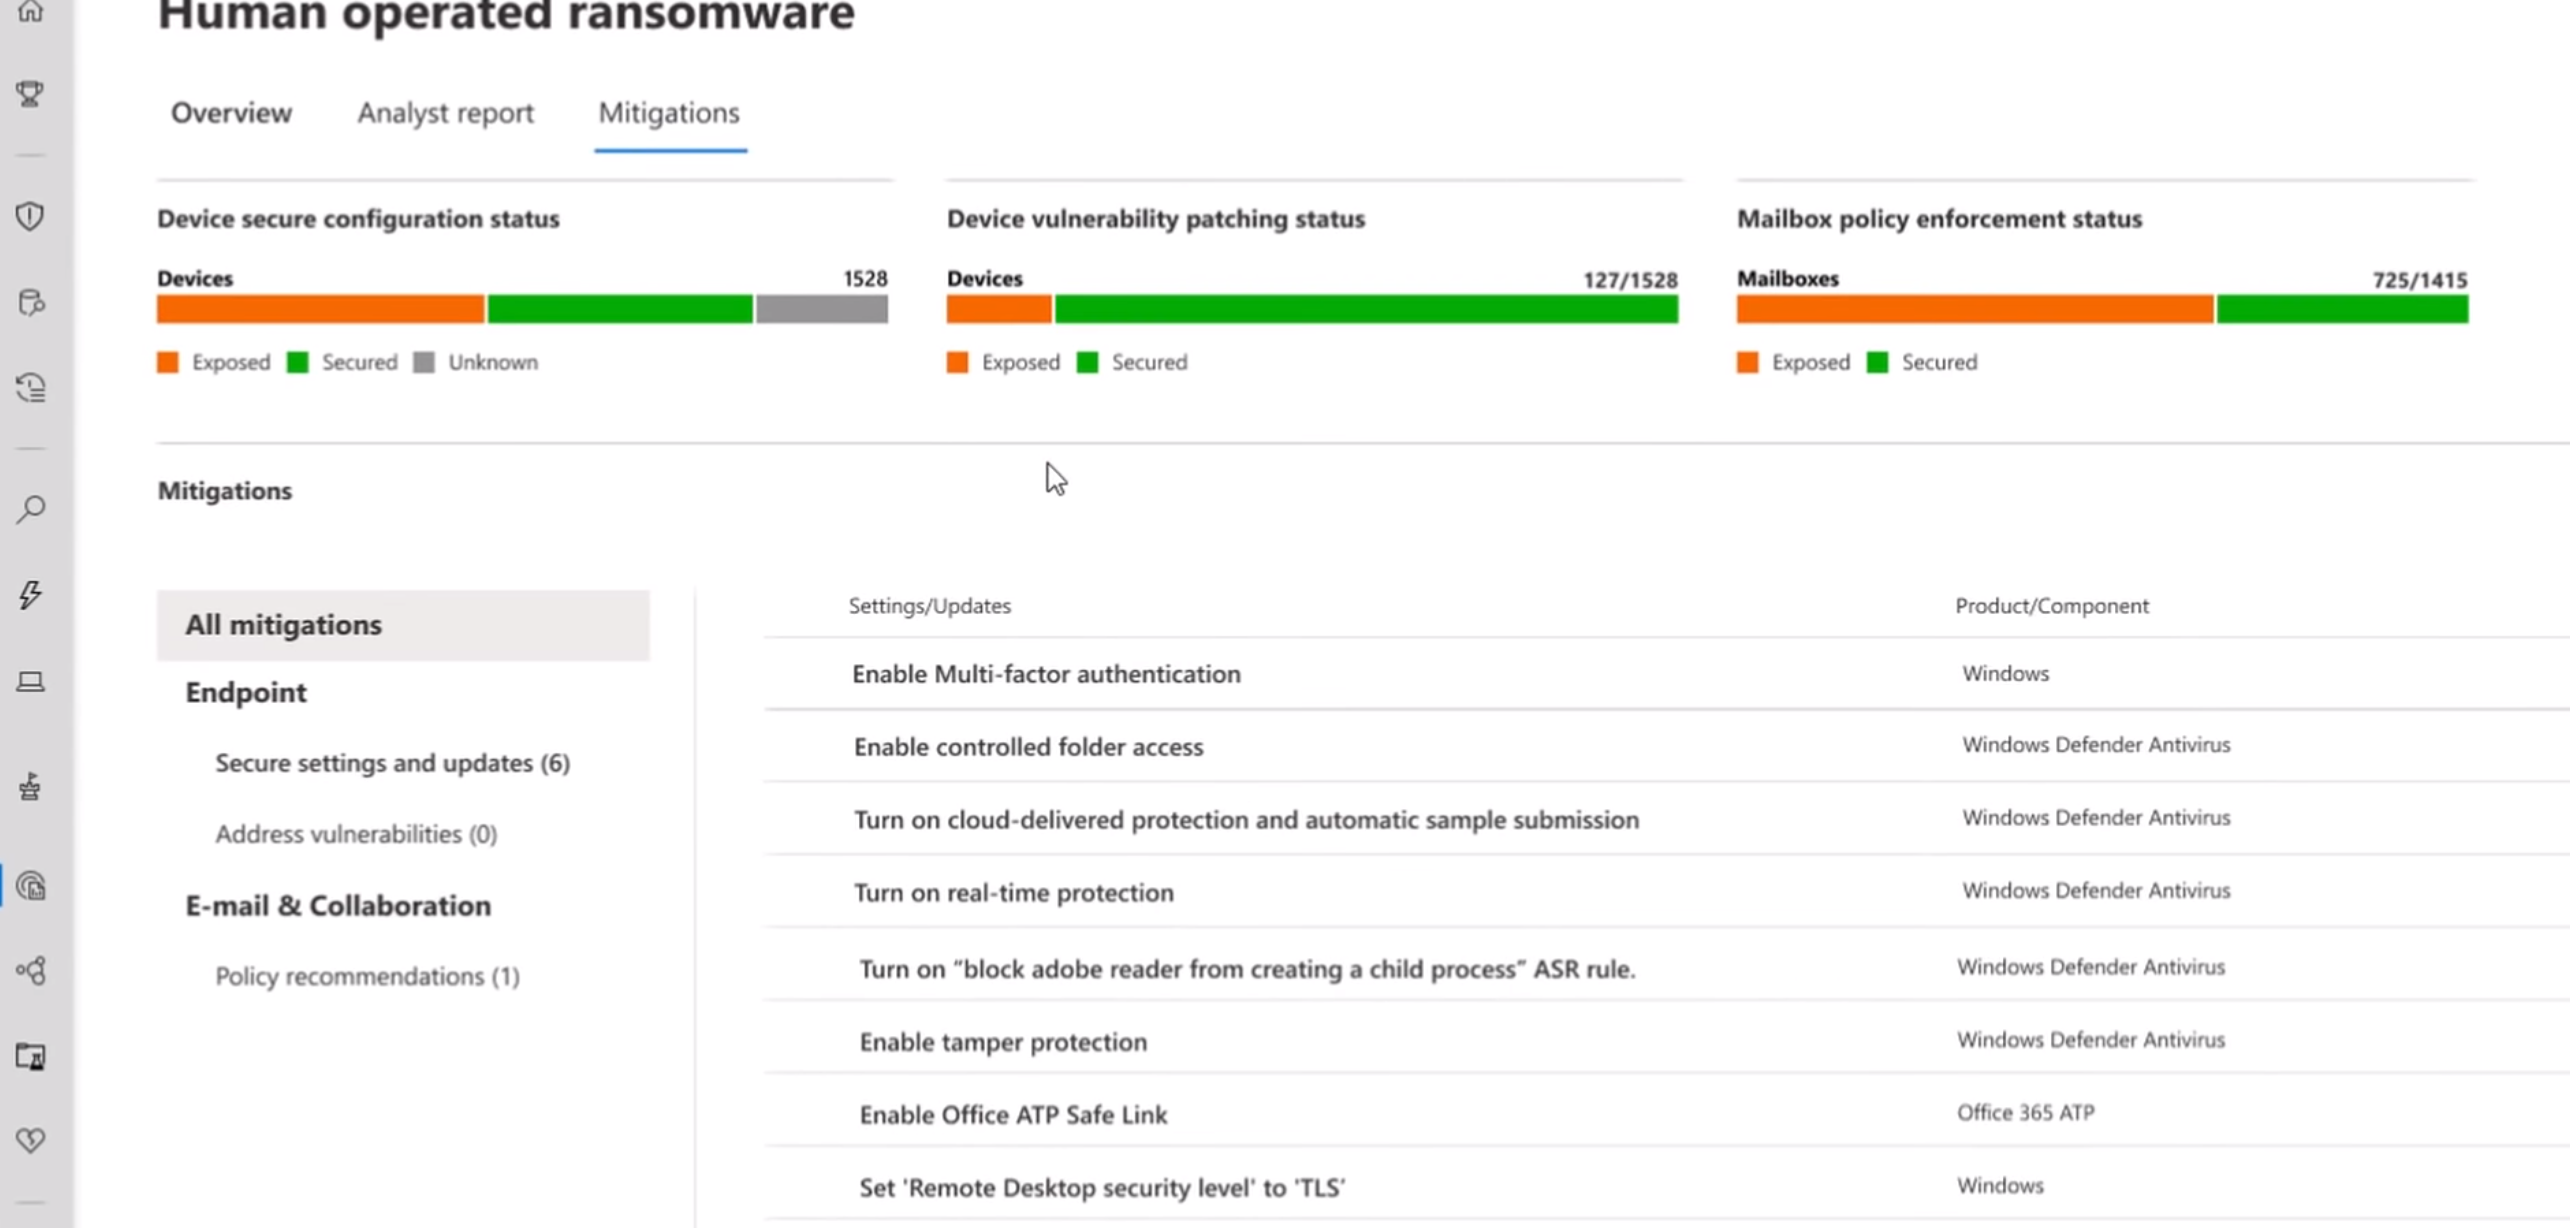Click the Product/Component column header

point(2052,606)
